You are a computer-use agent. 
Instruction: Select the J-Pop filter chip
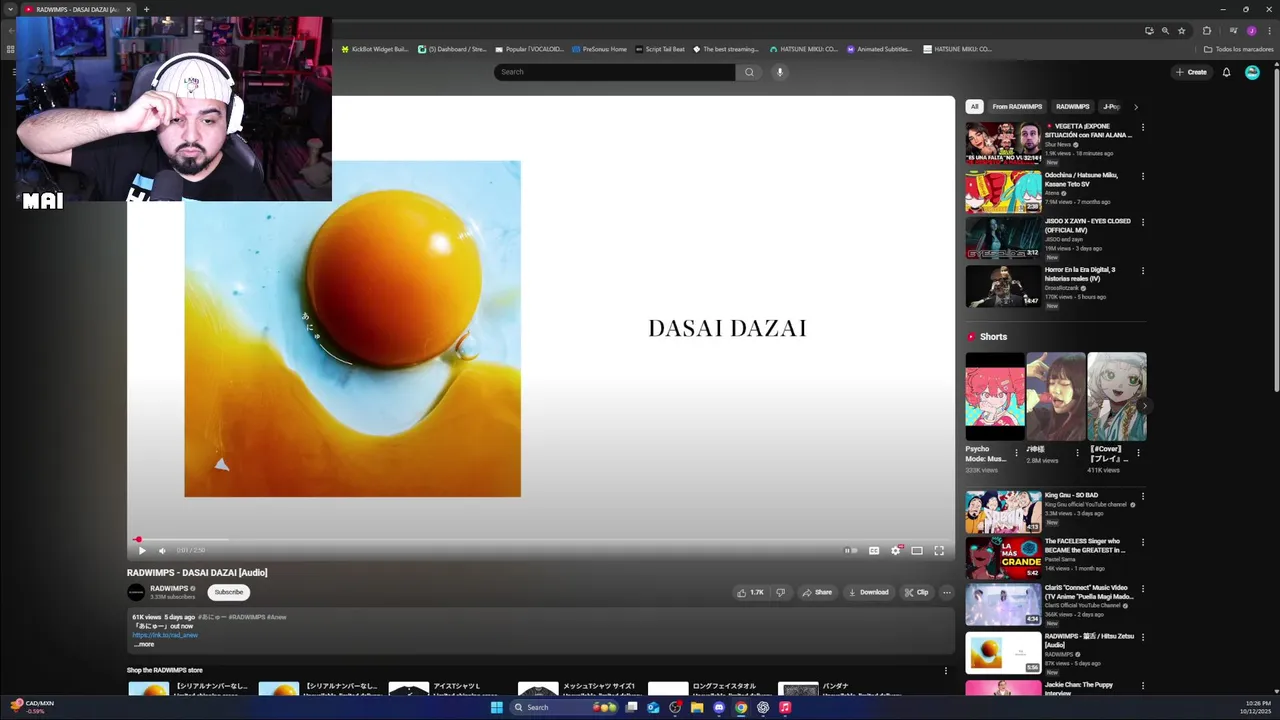pos(1111,106)
